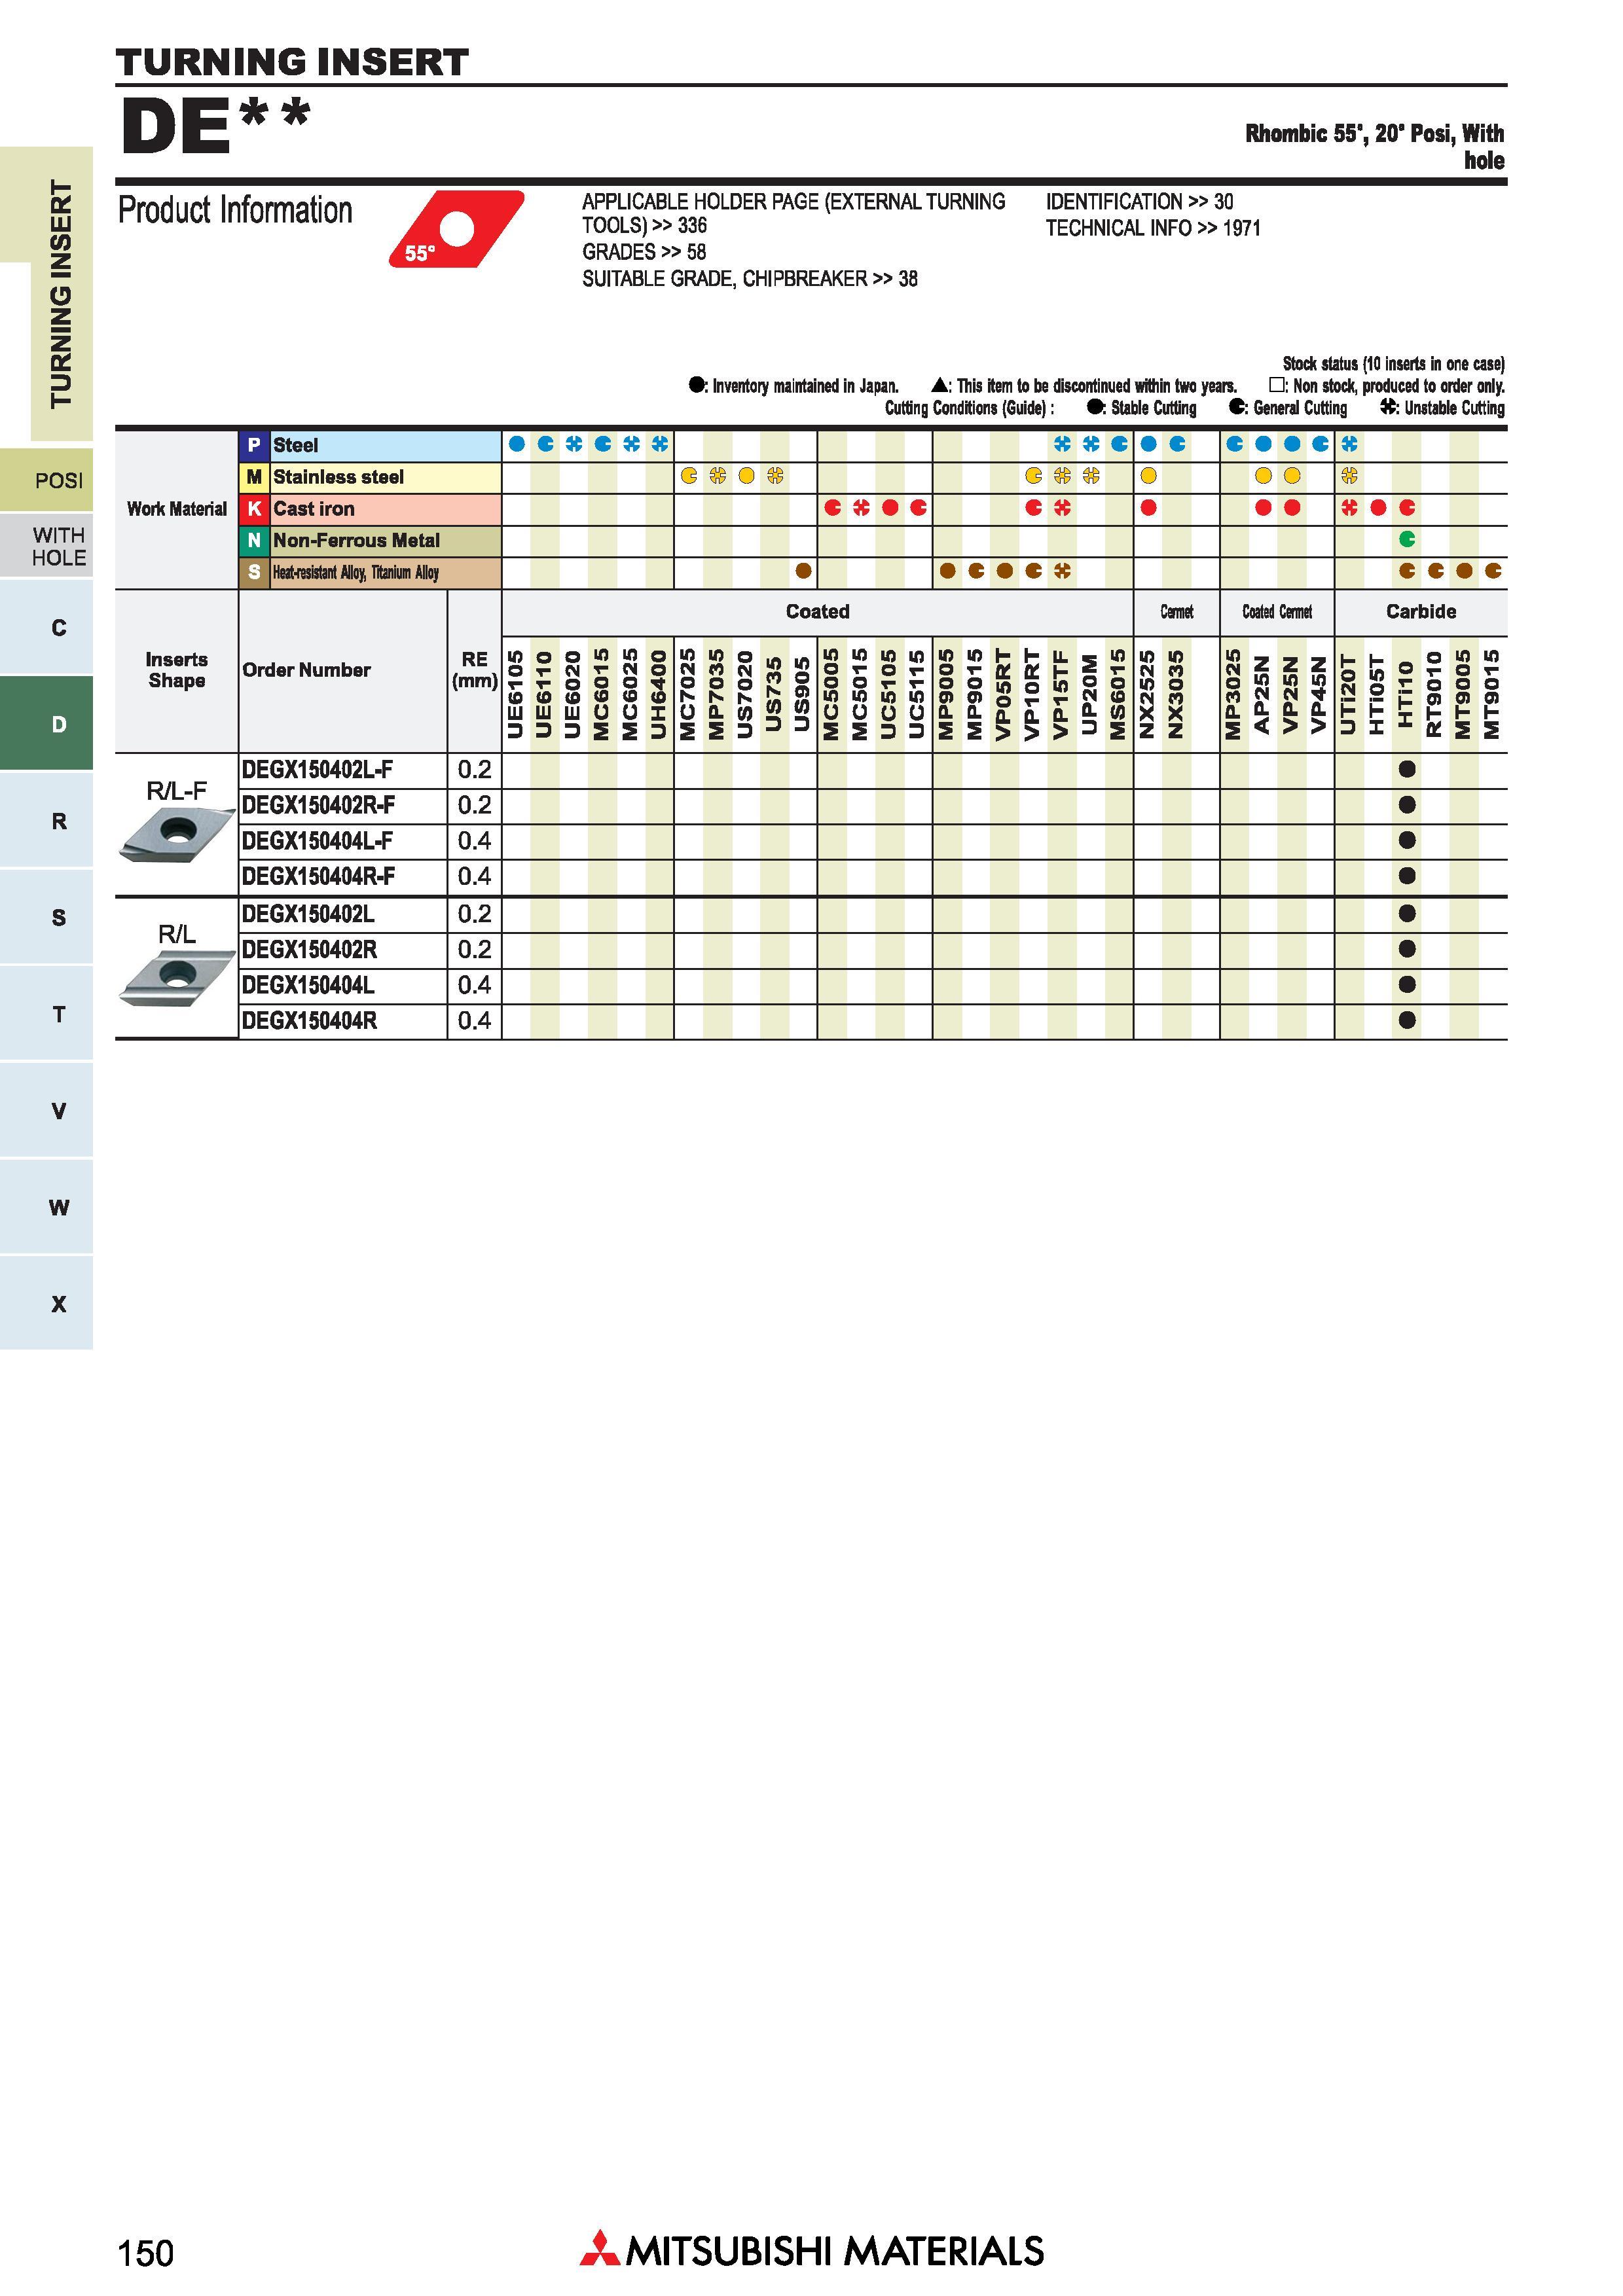Select order number DEGX150404L-F
This screenshot has height=2296, width=1623.
(318, 842)
